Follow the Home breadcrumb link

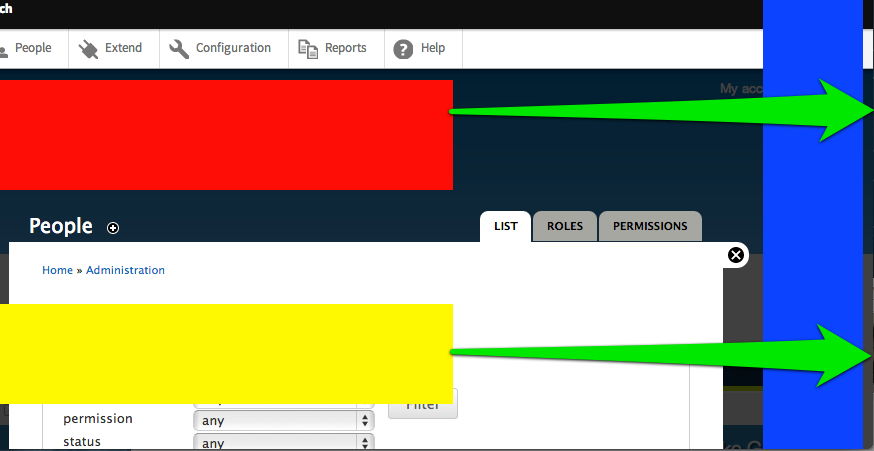(57, 270)
